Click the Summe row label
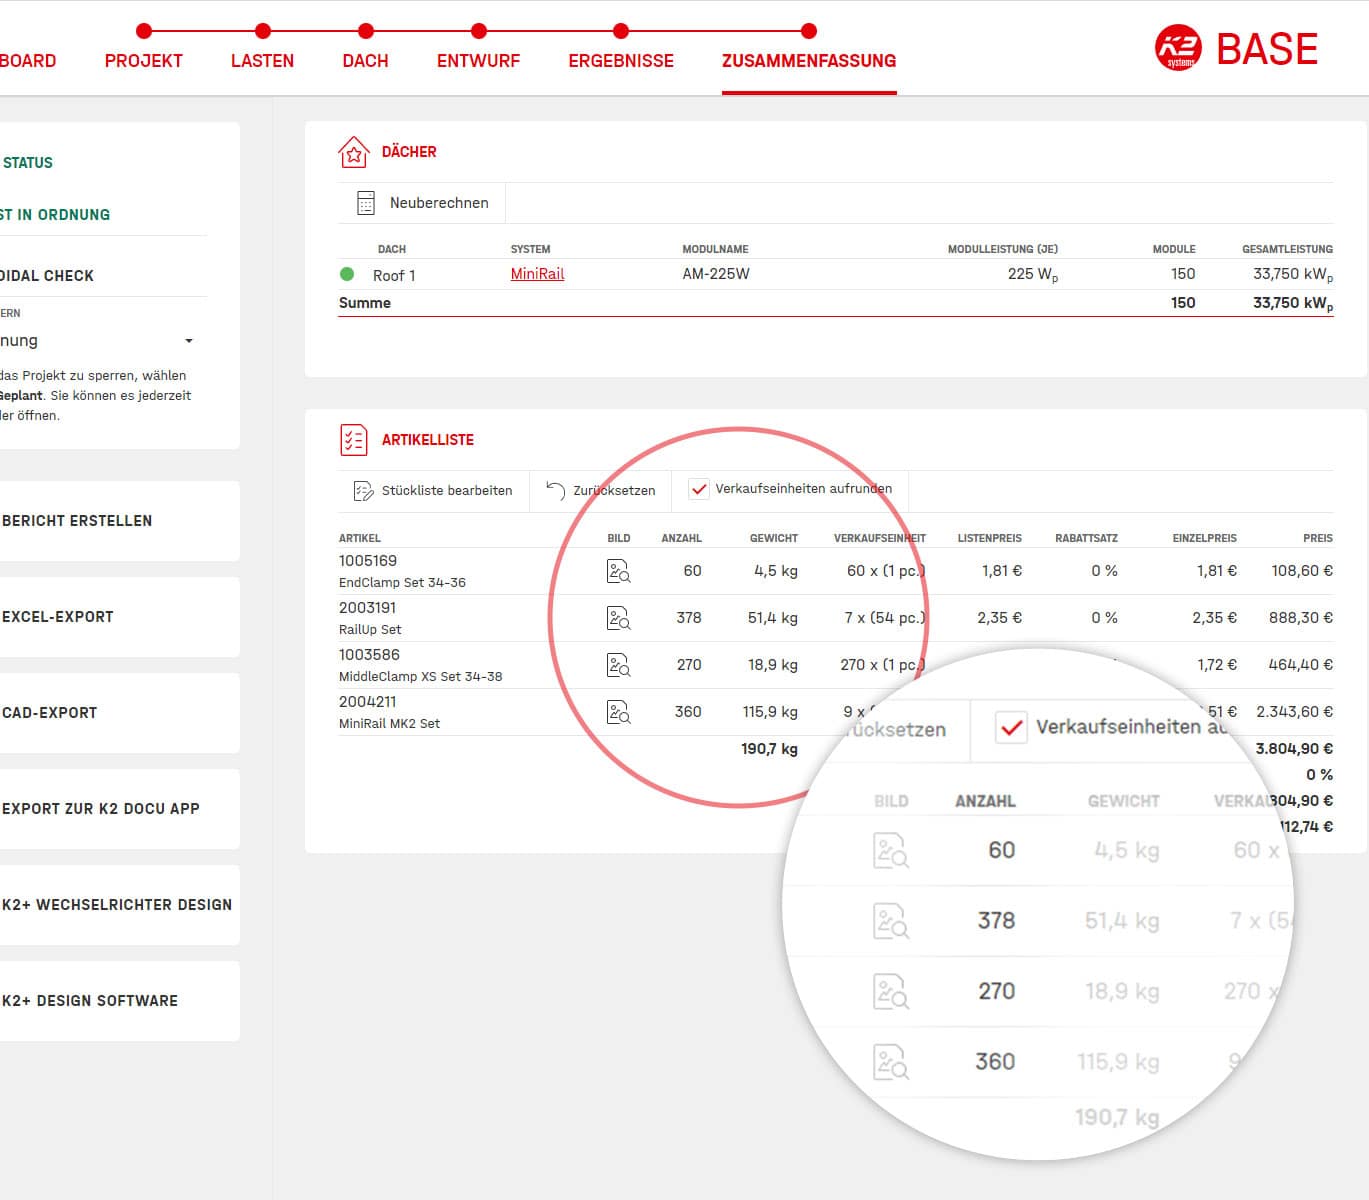This screenshot has width=1369, height=1200. click(x=365, y=303)
